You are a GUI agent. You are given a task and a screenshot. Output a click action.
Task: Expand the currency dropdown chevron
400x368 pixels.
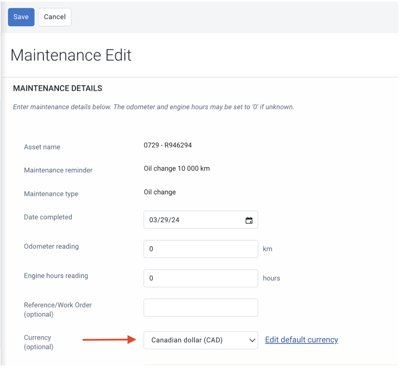click(252, 340)
